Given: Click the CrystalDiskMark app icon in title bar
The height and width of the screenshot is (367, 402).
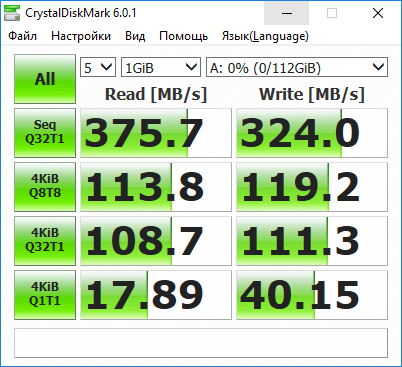Looking at the screenshot, I should click(x=12, y=13).
